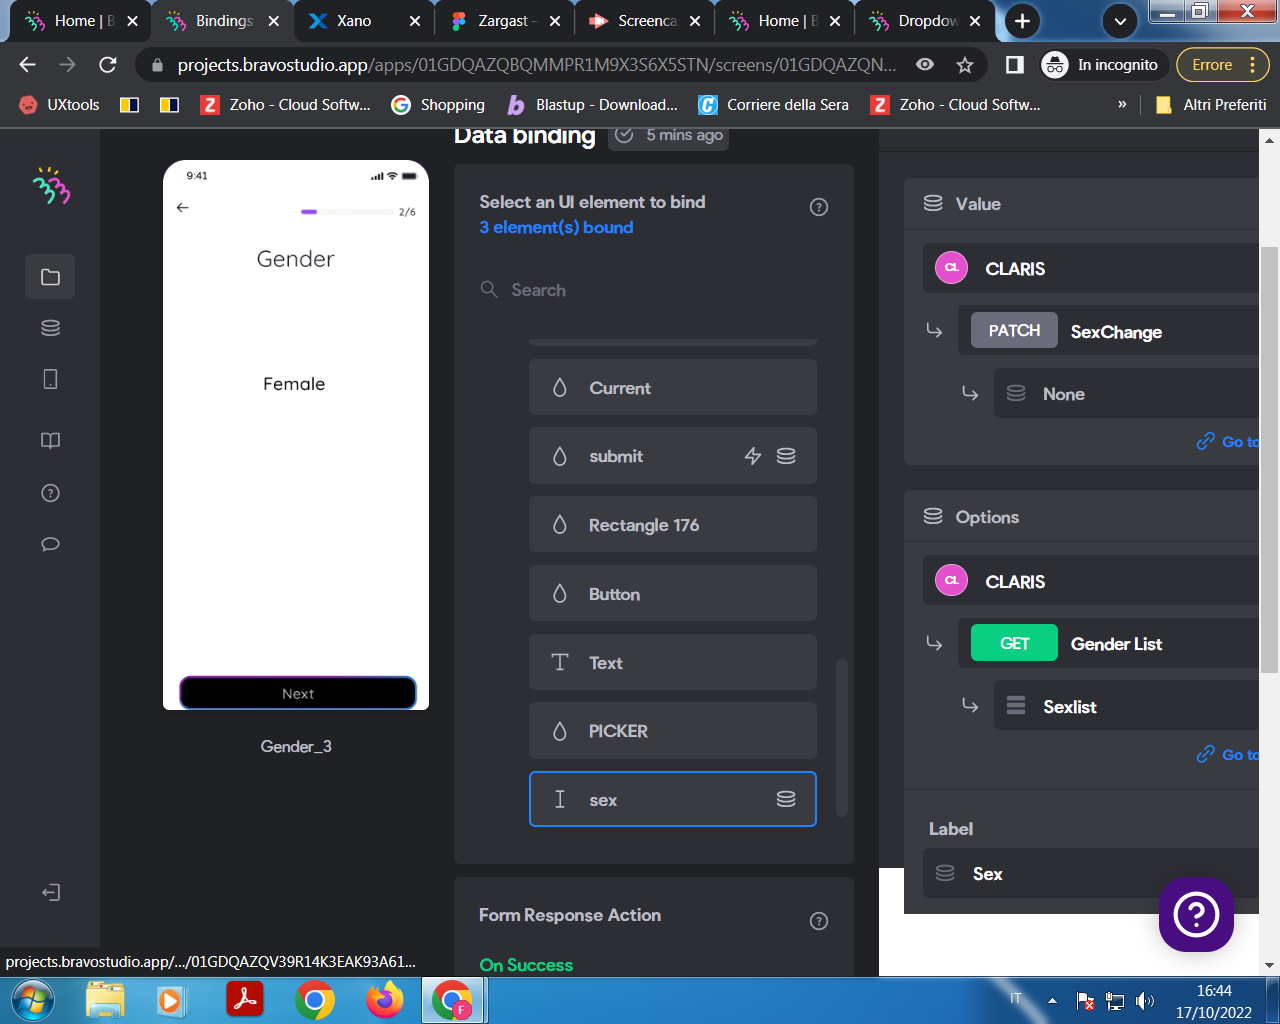Open the browser tab search chevron
The height and width of the screenshot is (1024, 1280).
click(1120, 21)
